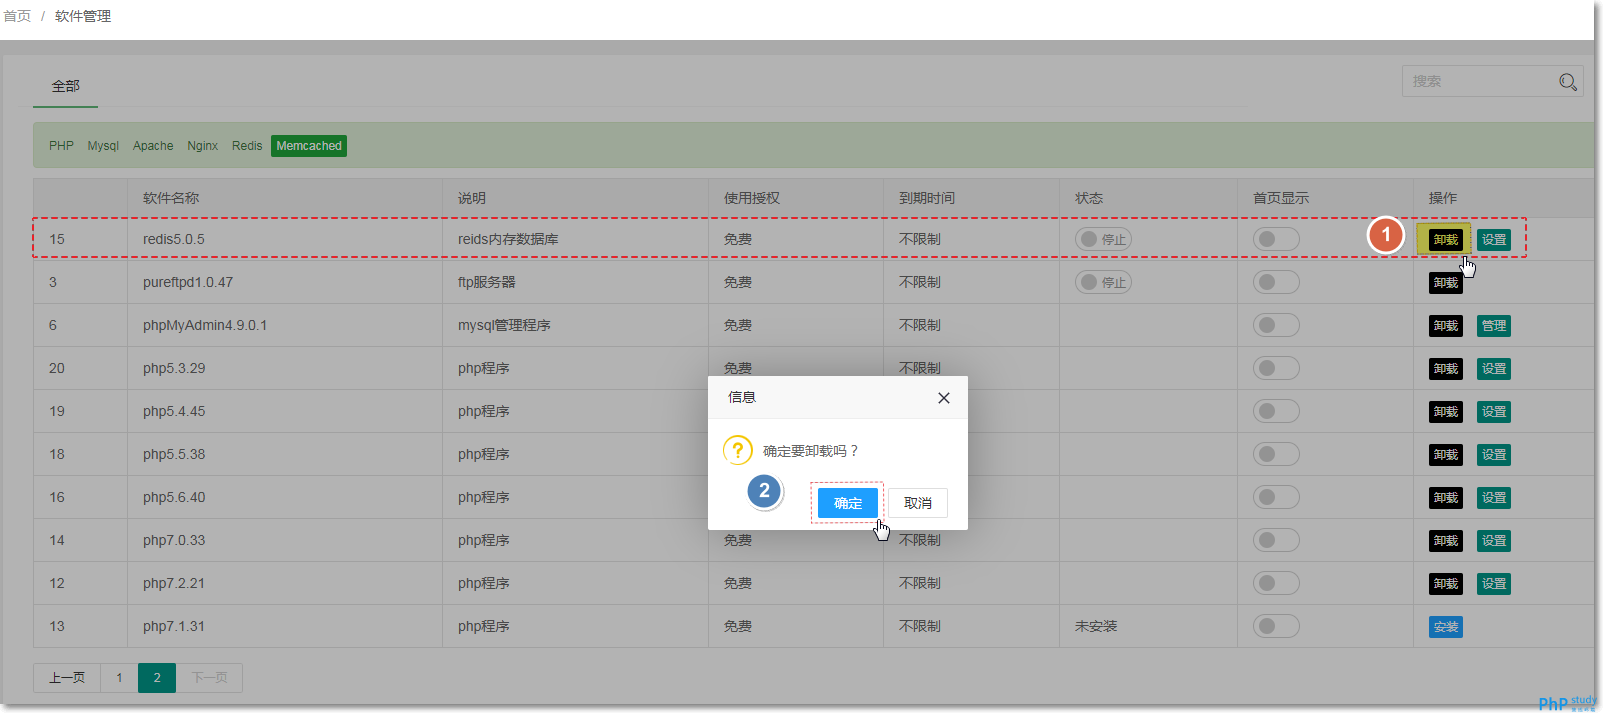This screenshot has height=713, width=1603.
Task: Click 确定 to confirm uninstall
Action: coord(847,503)
